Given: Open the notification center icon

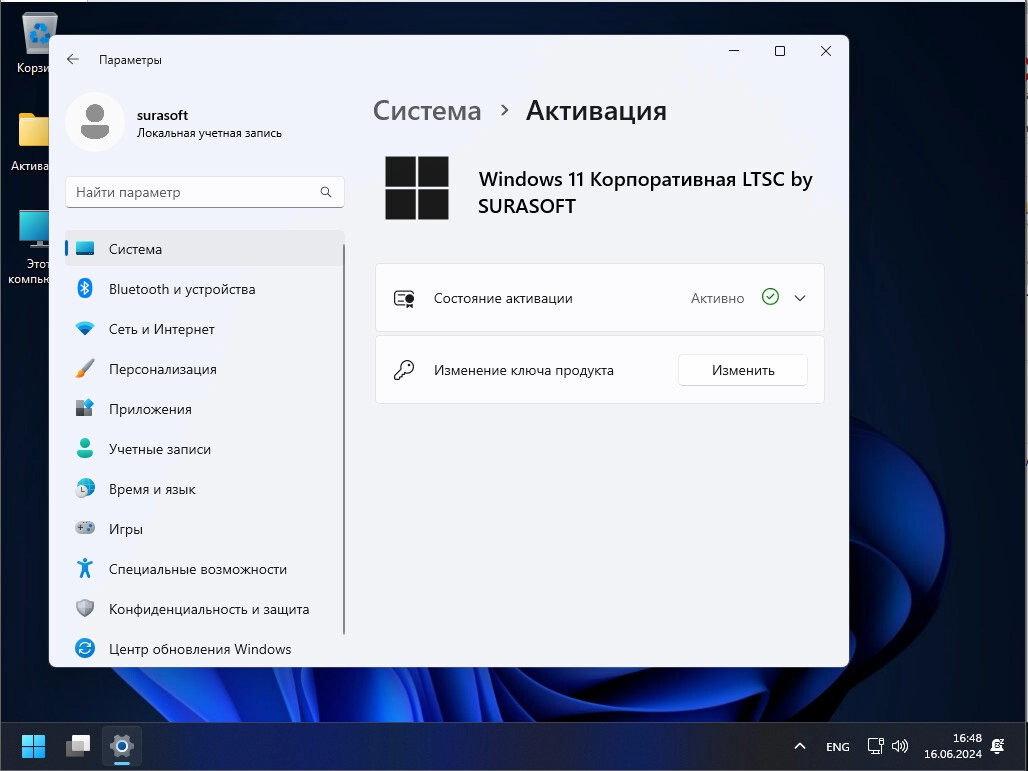Looking at the screenshot, I should pyautogui.click(x=998, y=746).
